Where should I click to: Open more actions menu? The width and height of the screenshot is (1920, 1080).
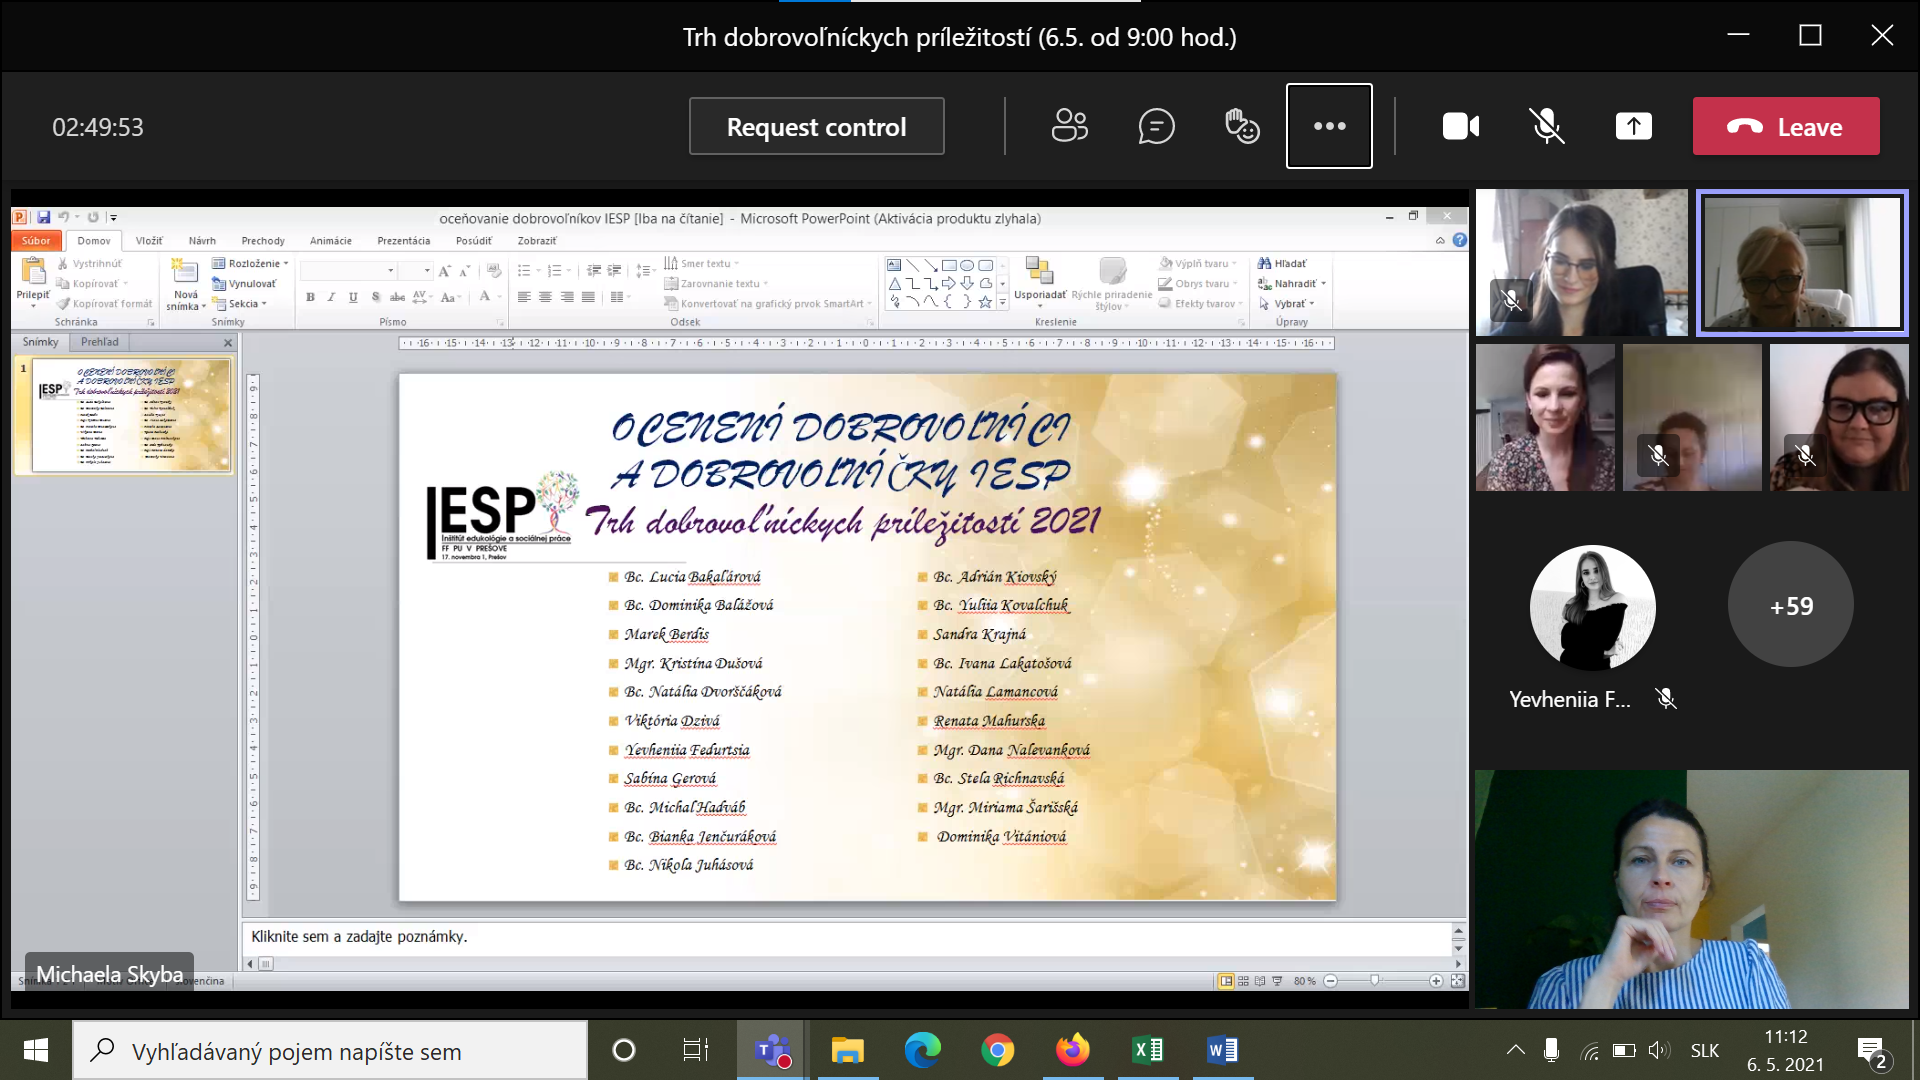[1329, 126]
